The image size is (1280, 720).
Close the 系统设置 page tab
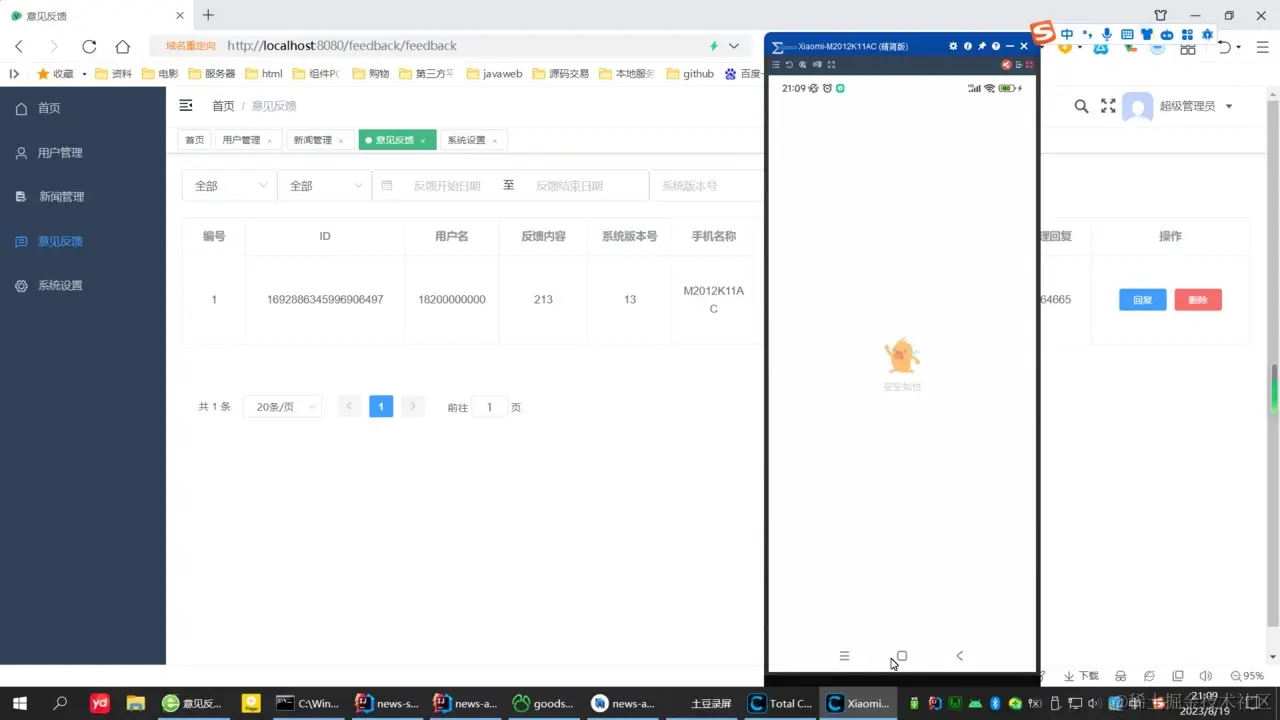[x=495, y=141]
